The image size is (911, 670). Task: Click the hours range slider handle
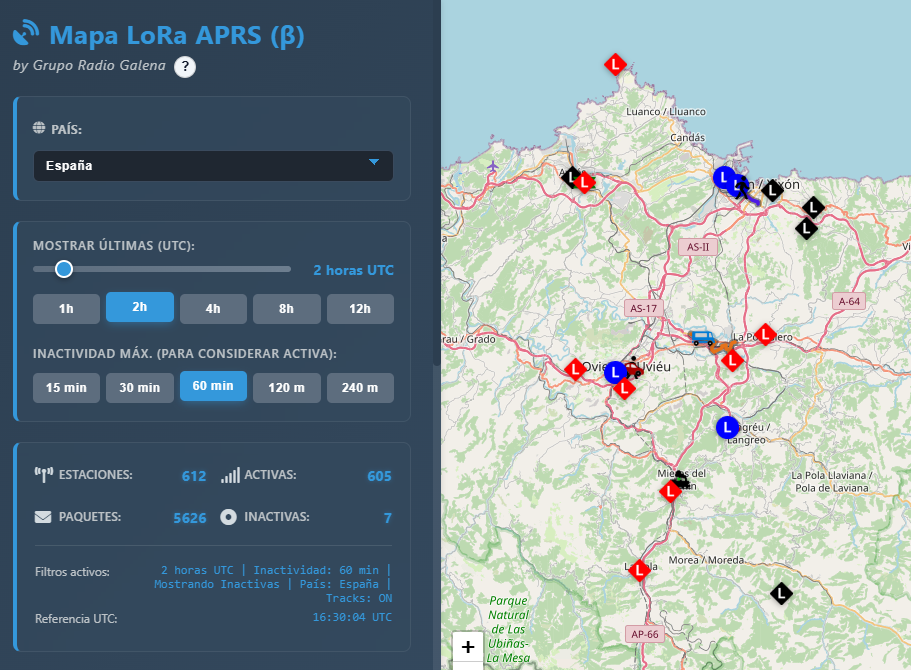(x=64, y=269)
